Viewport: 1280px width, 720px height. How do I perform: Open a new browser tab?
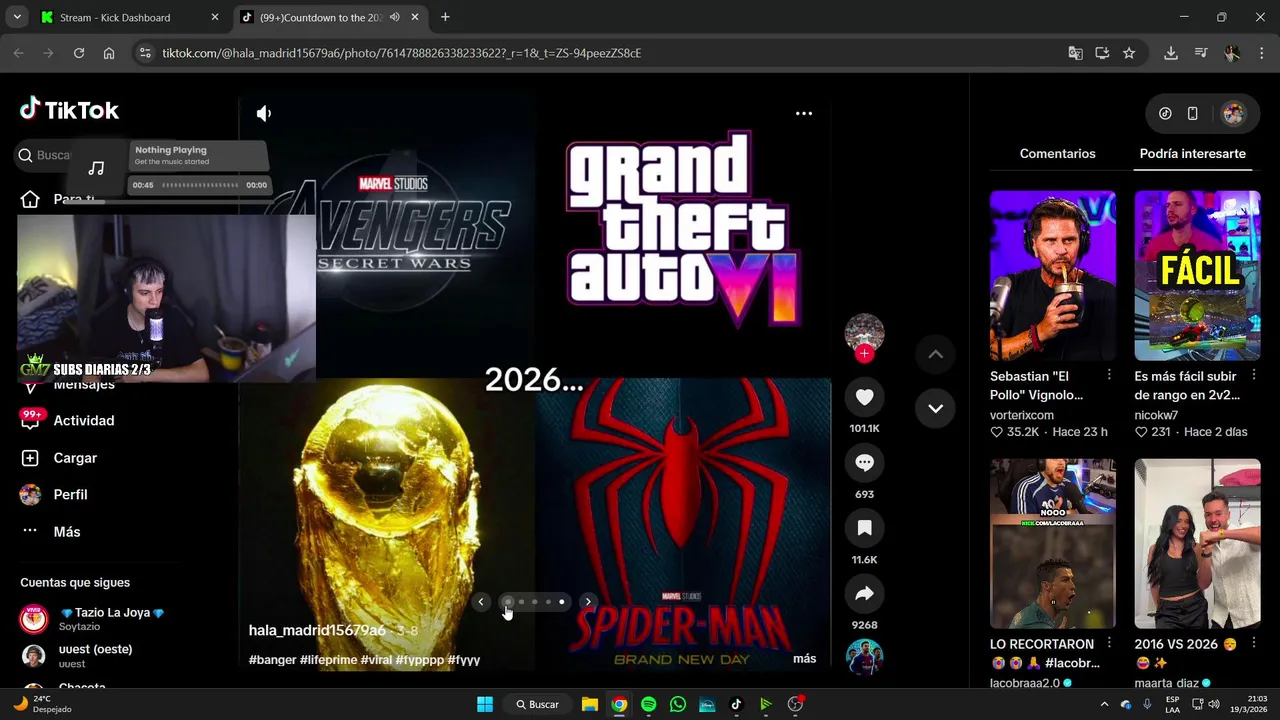point(445,17)
